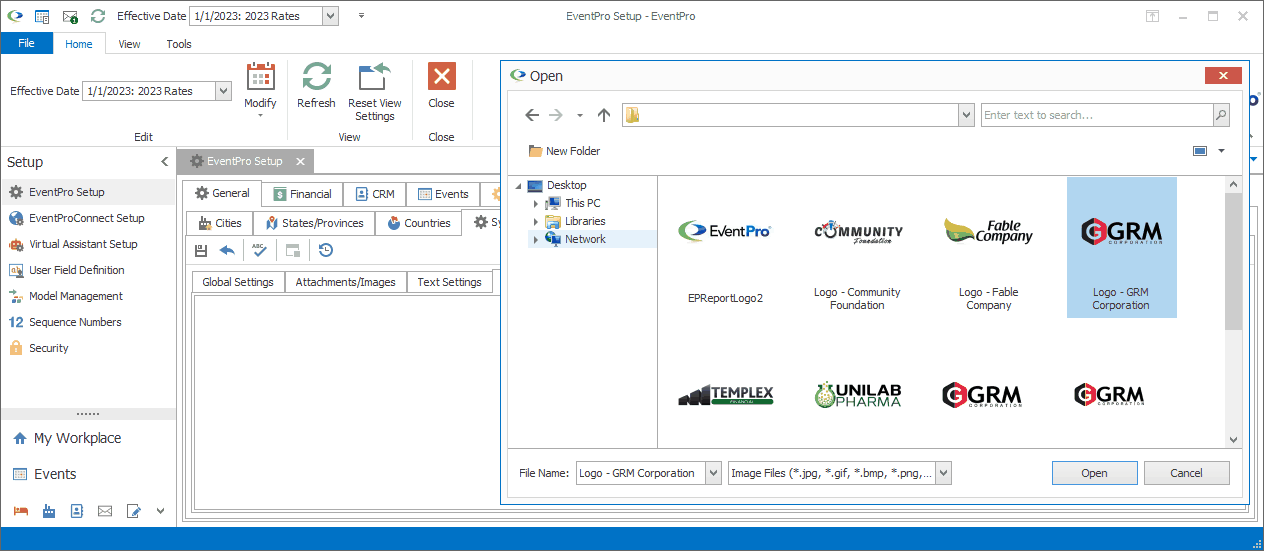Open the States/Provinces sub-tab
Screen dimensions: 1264x551
[x=314, y=223]
